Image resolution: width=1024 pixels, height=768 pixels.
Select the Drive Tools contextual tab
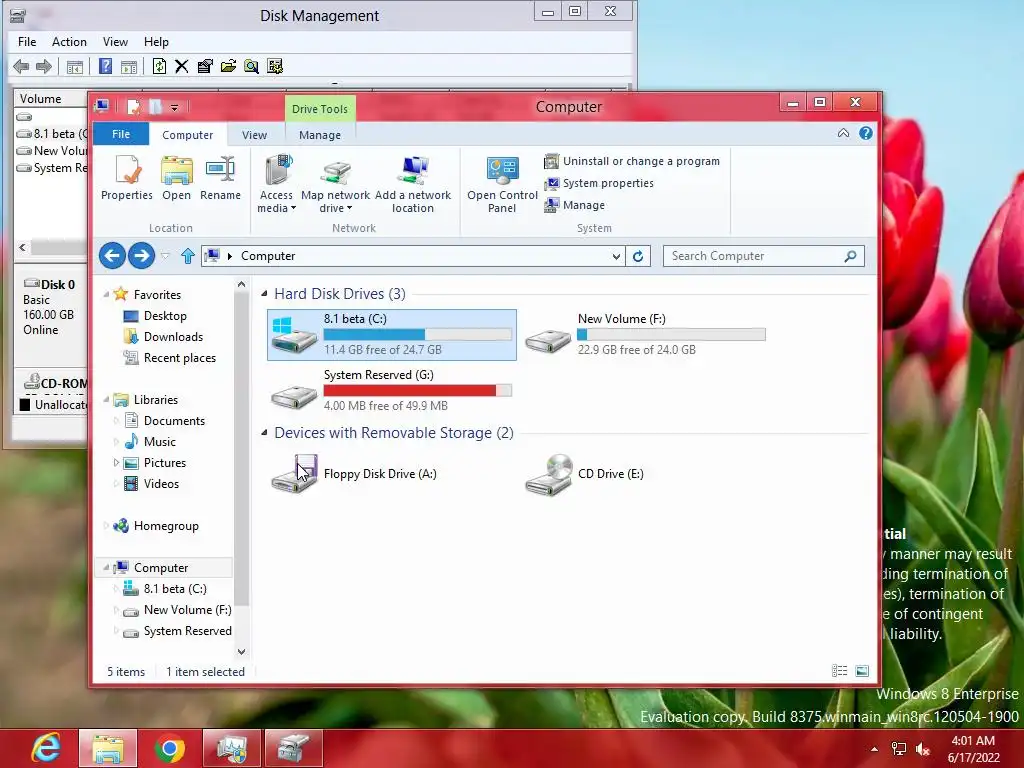(320, 108)
